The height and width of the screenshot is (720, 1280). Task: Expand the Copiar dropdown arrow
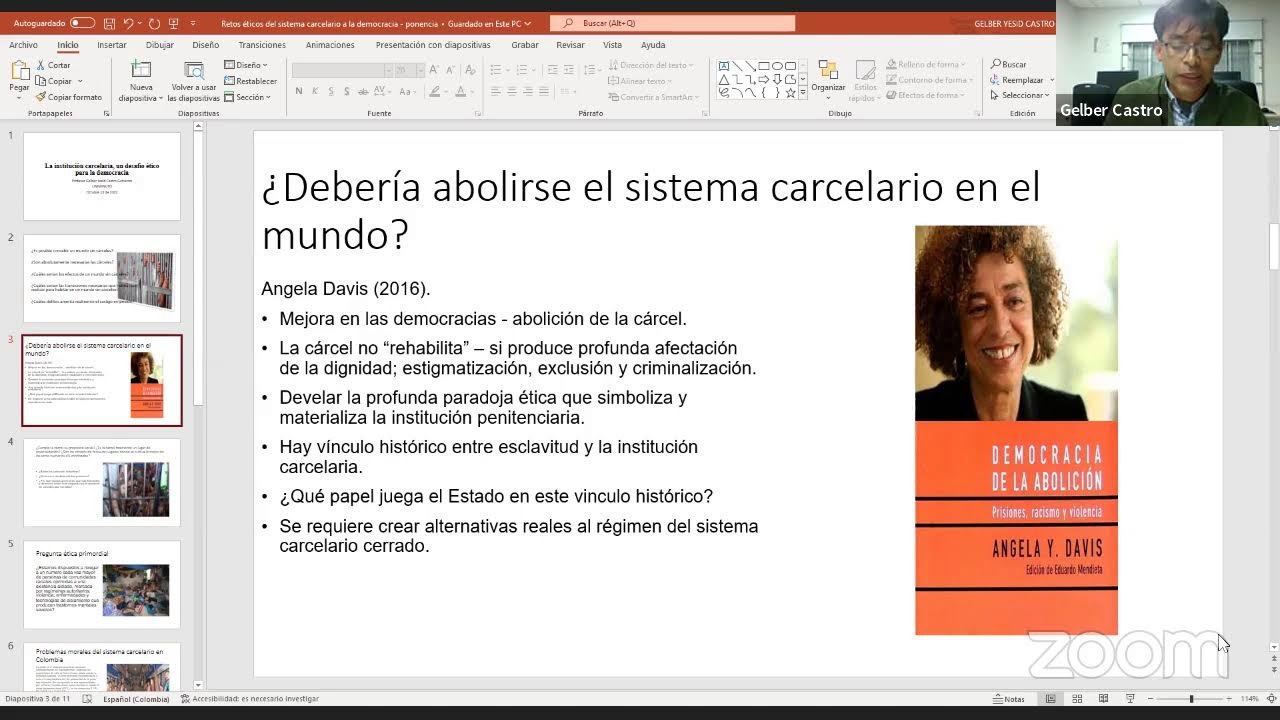[x=80, y=81]
